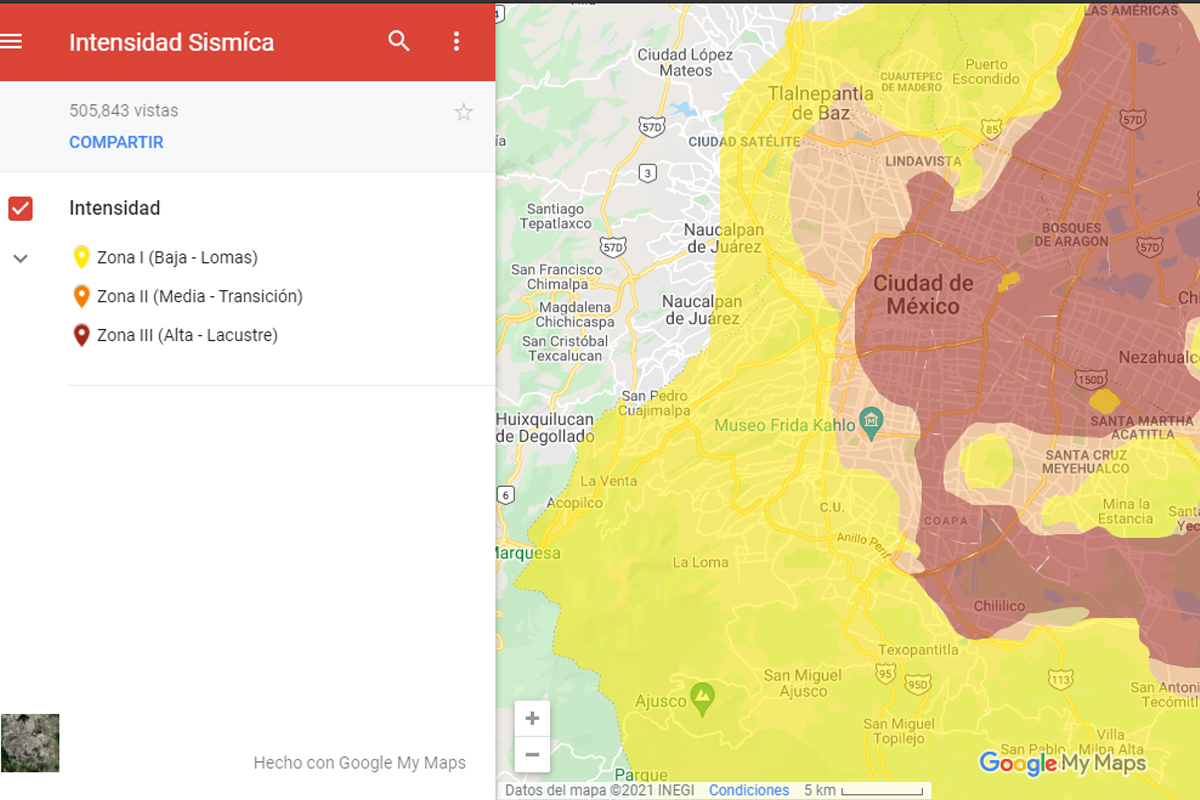Zoom in with the plus button
The height and width of the screenshot is (800, 1200).
click(532, 718)
